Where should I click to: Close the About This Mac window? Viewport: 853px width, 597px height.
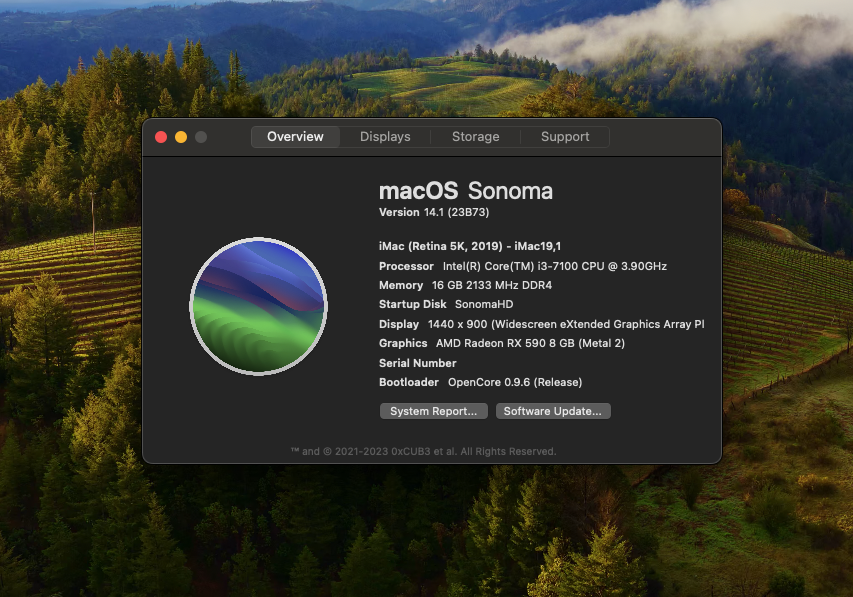coord(161,137)
